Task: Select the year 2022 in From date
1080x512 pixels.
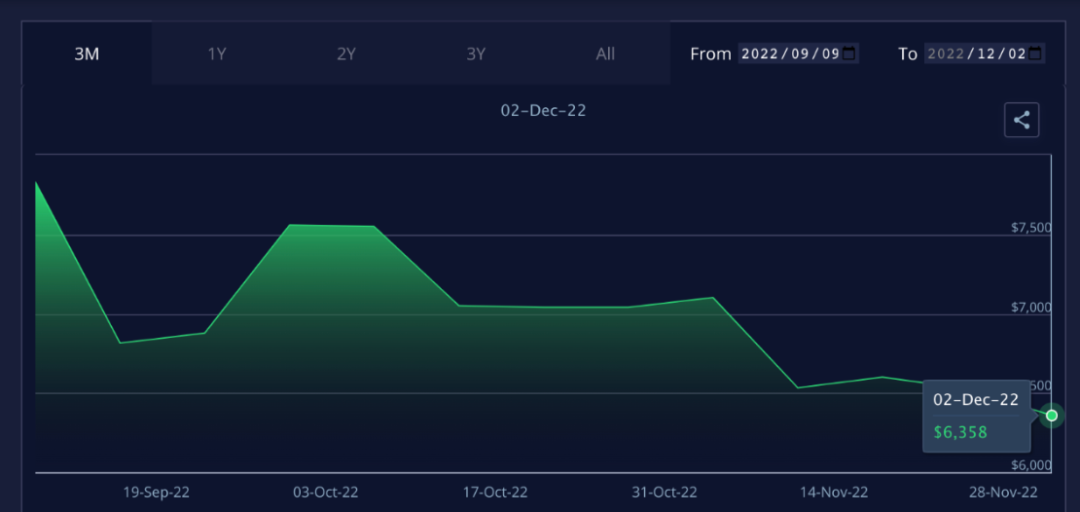Action: [x=760, y=54]
